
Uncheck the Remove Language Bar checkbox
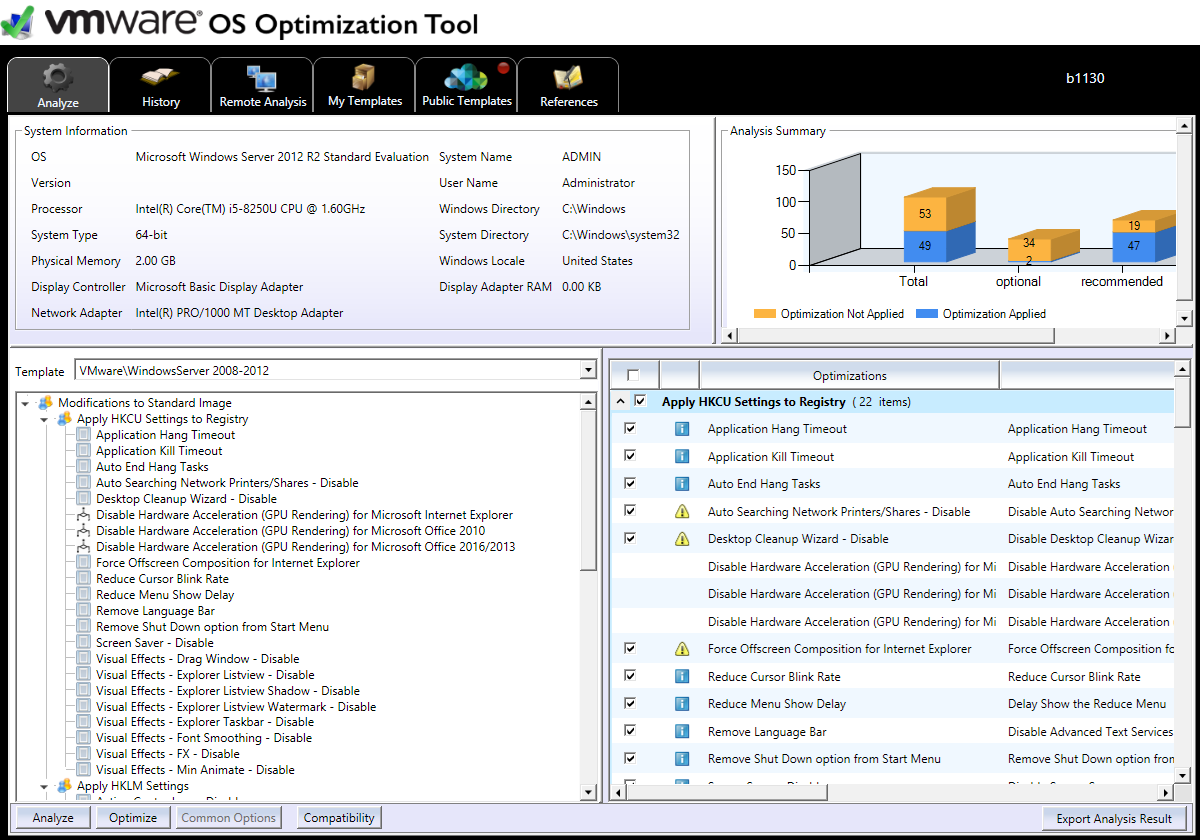tap(630, 731)
